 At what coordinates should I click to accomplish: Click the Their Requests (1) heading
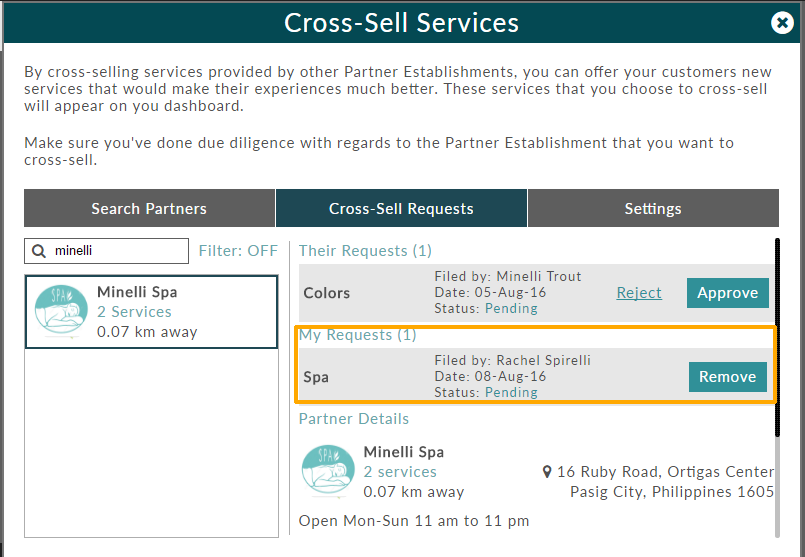point(365,251)
